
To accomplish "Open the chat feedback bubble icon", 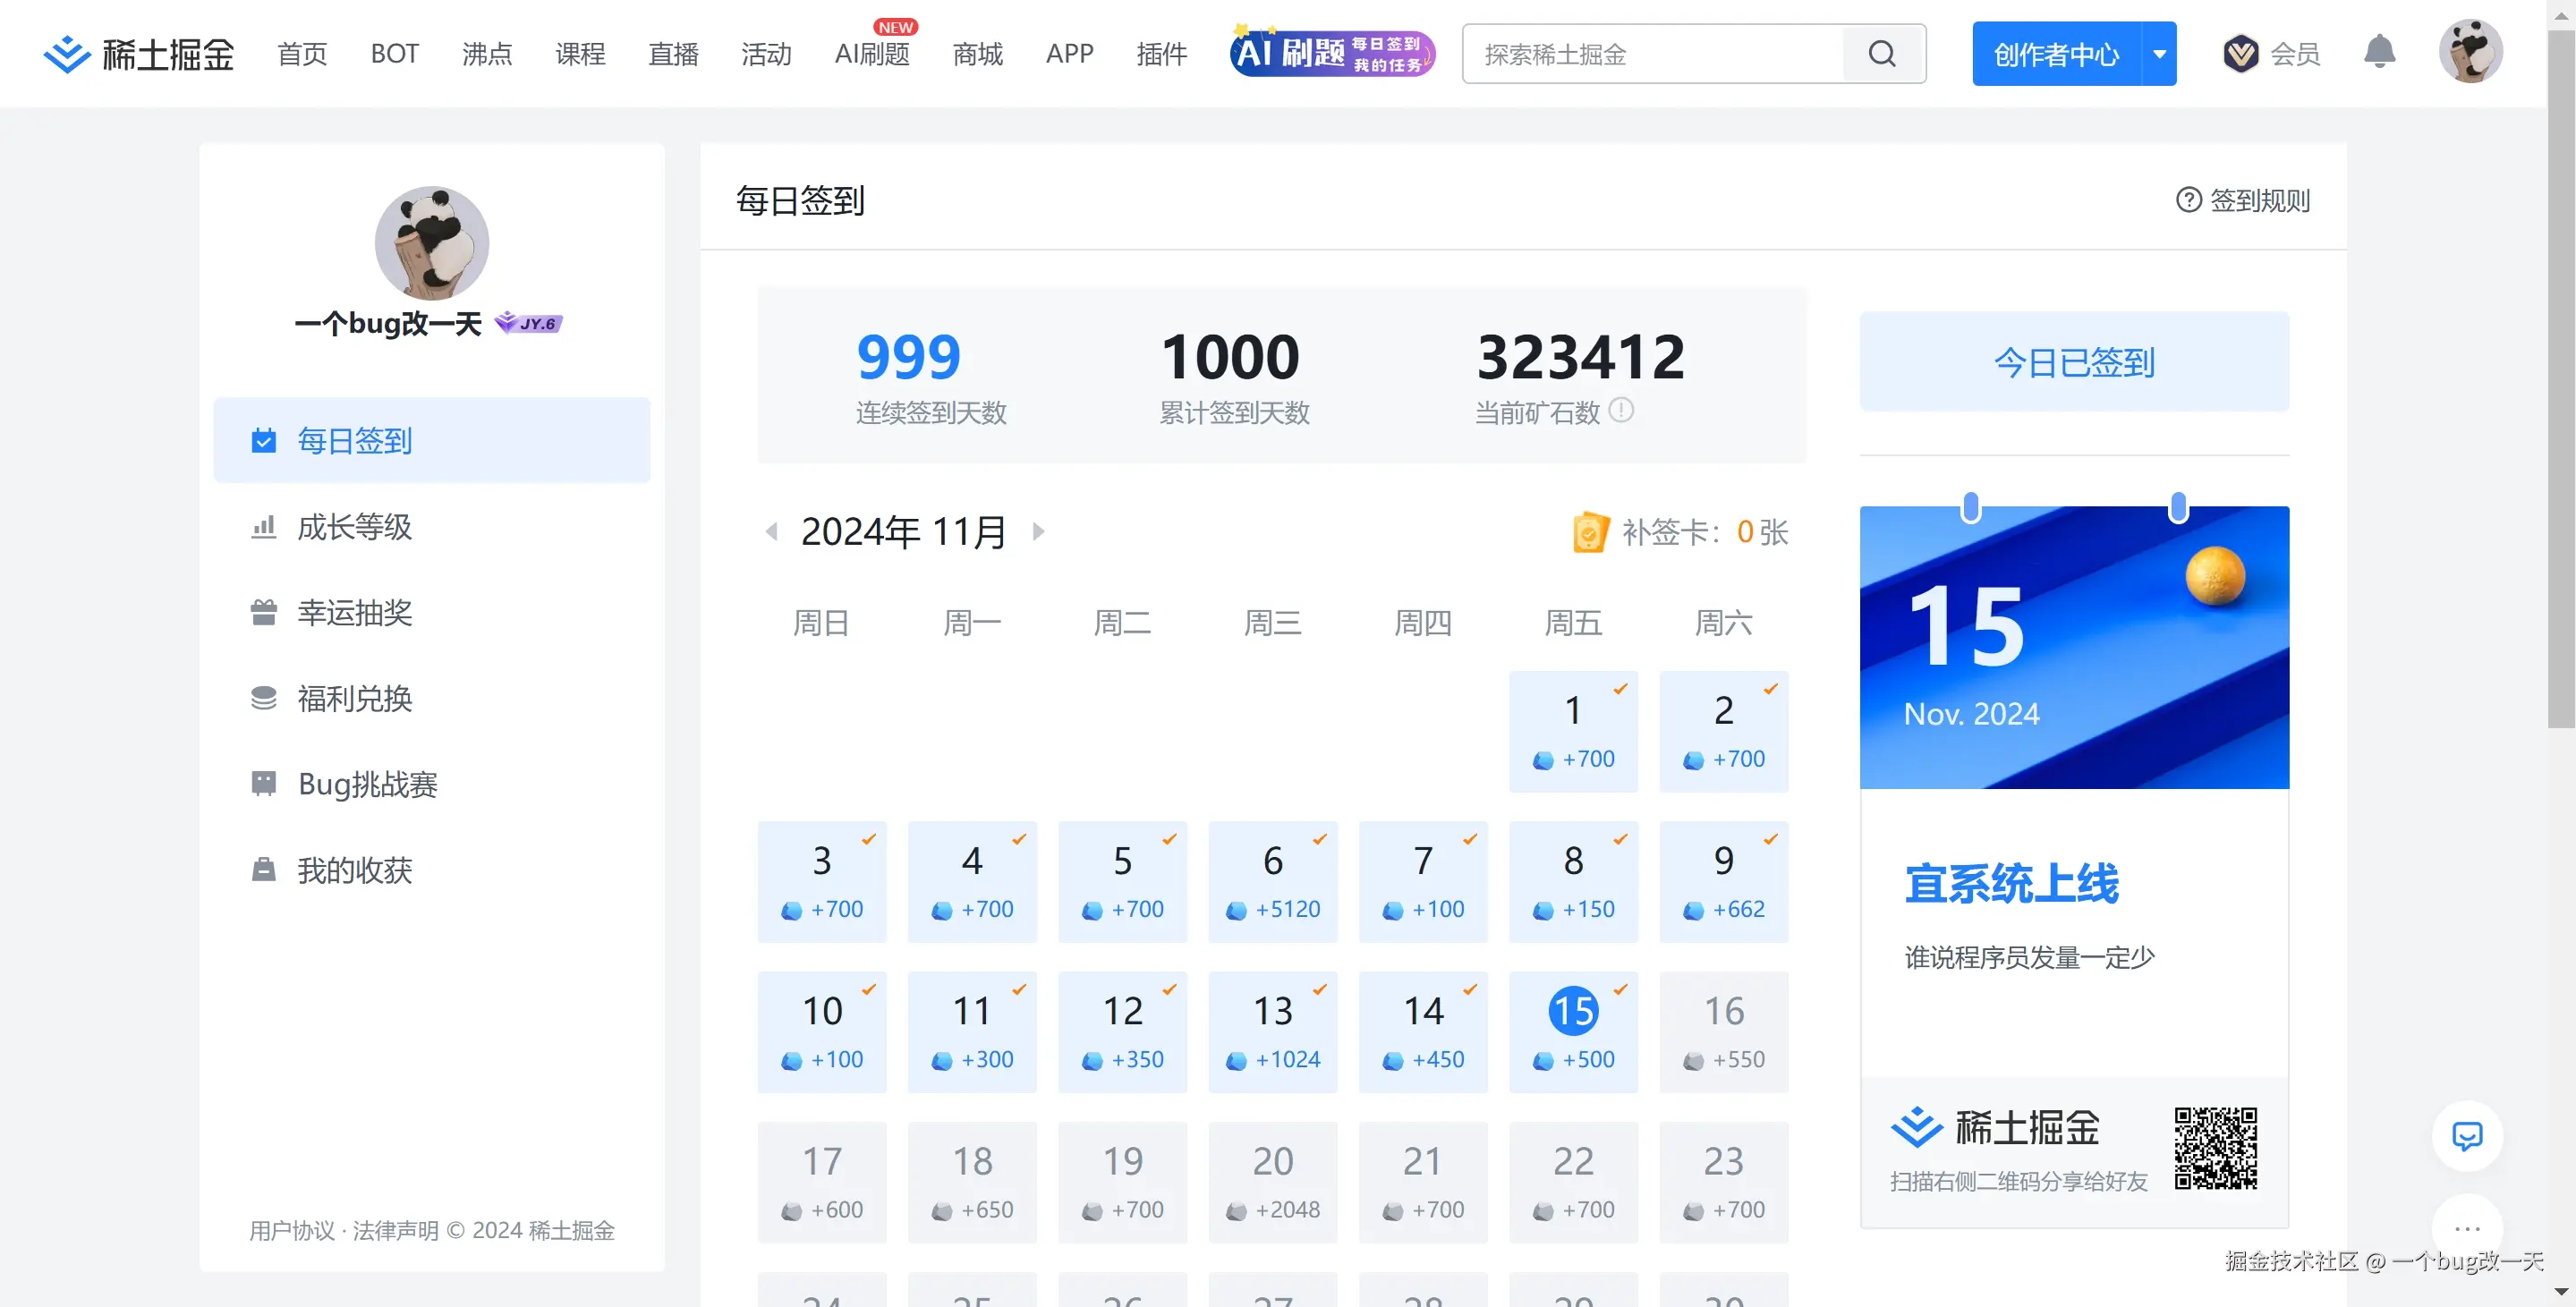I will (x=2467, y=1136).
